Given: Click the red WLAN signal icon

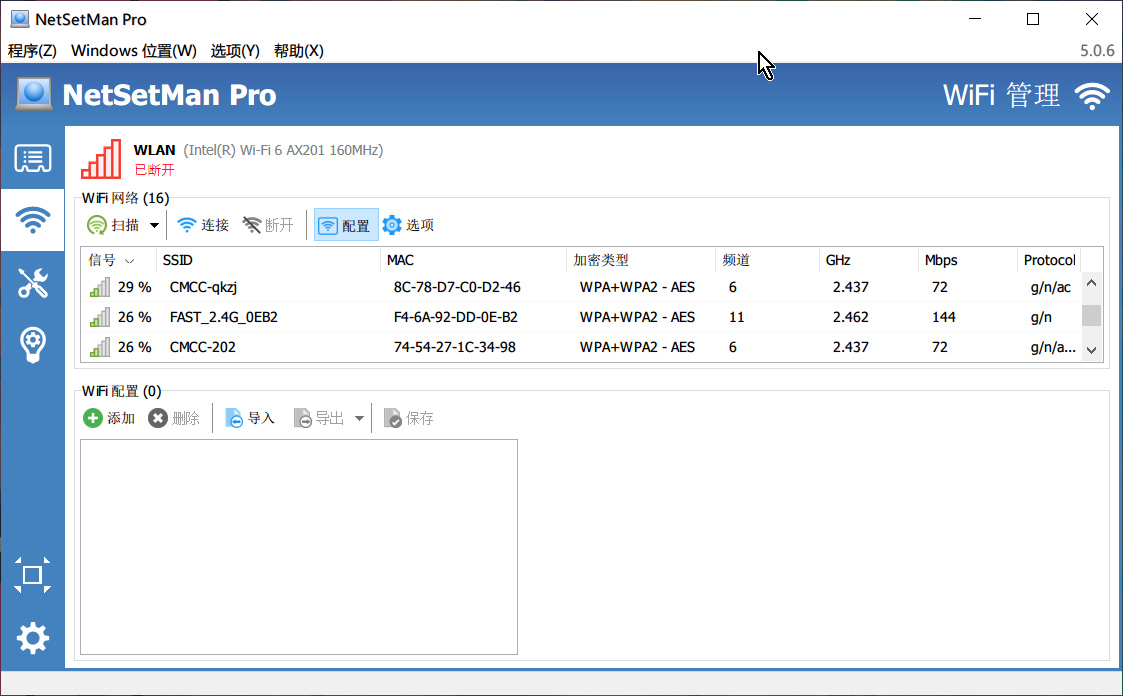Looking at the screenshot, I should click(101, 159).
